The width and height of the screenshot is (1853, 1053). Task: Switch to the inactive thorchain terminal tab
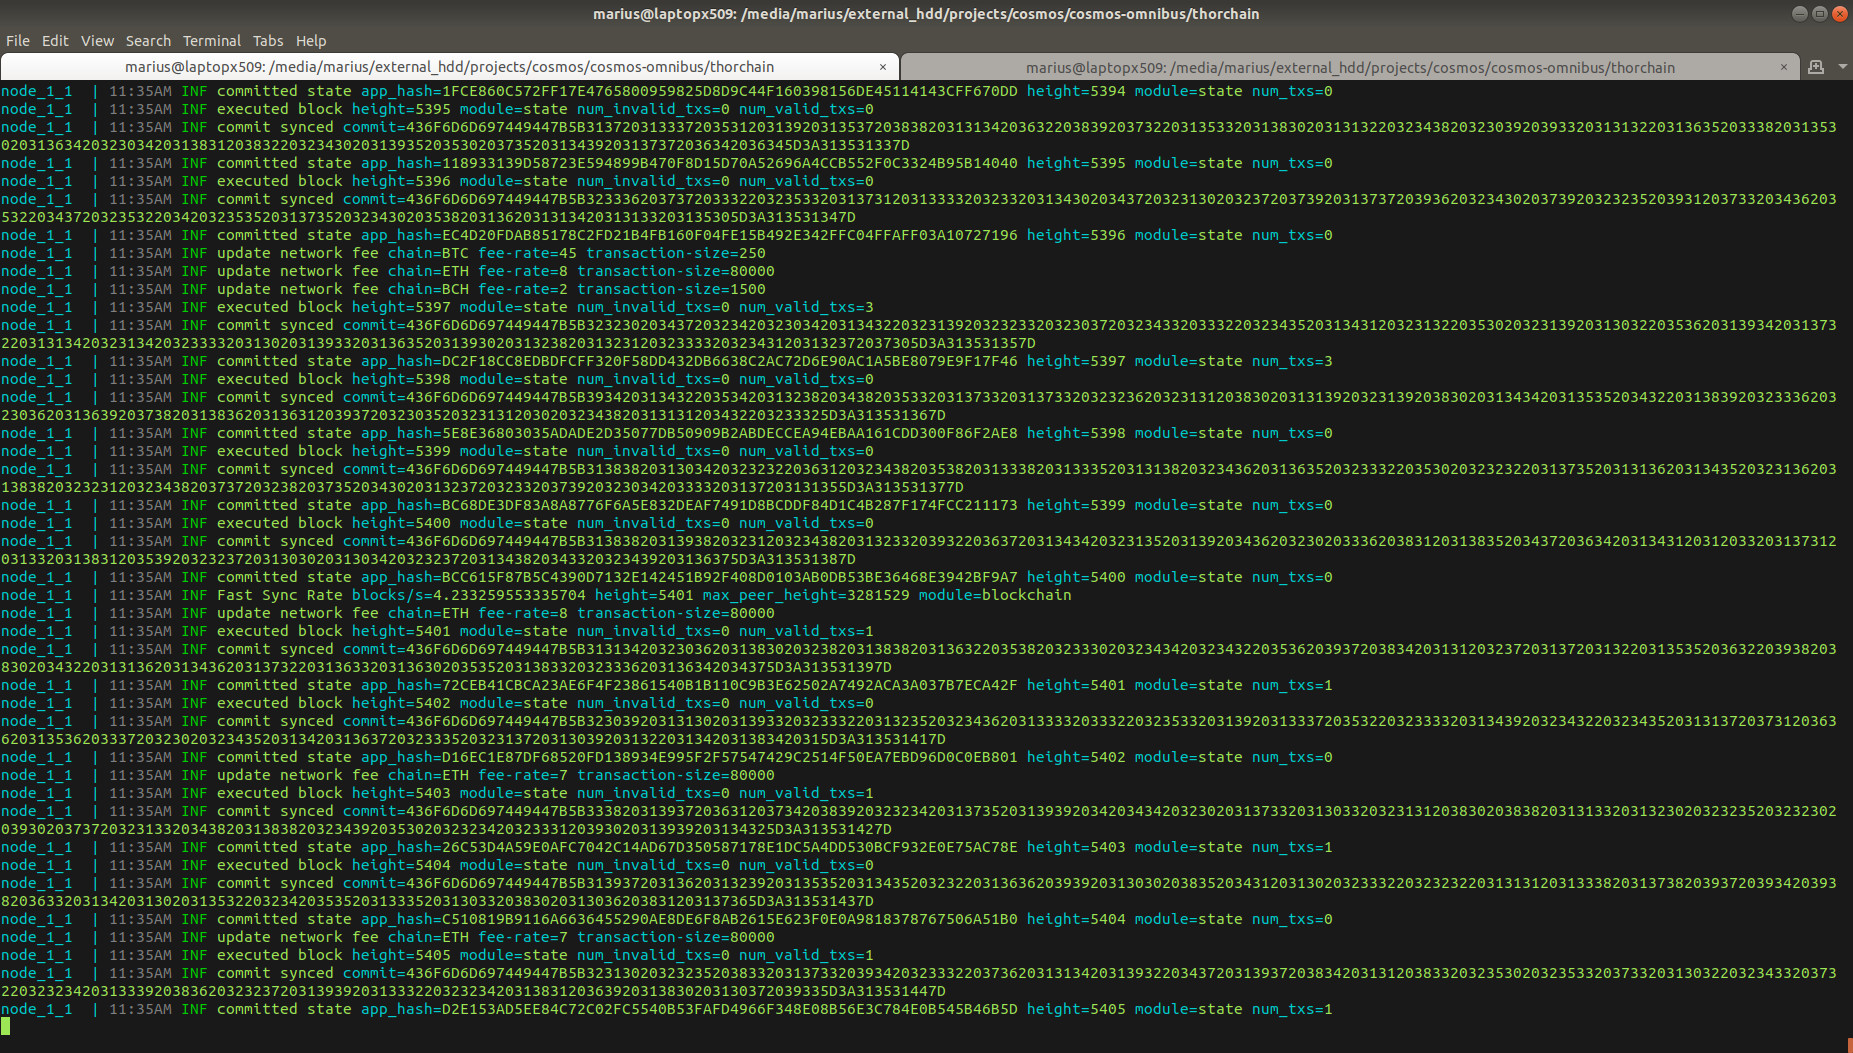1349,67
